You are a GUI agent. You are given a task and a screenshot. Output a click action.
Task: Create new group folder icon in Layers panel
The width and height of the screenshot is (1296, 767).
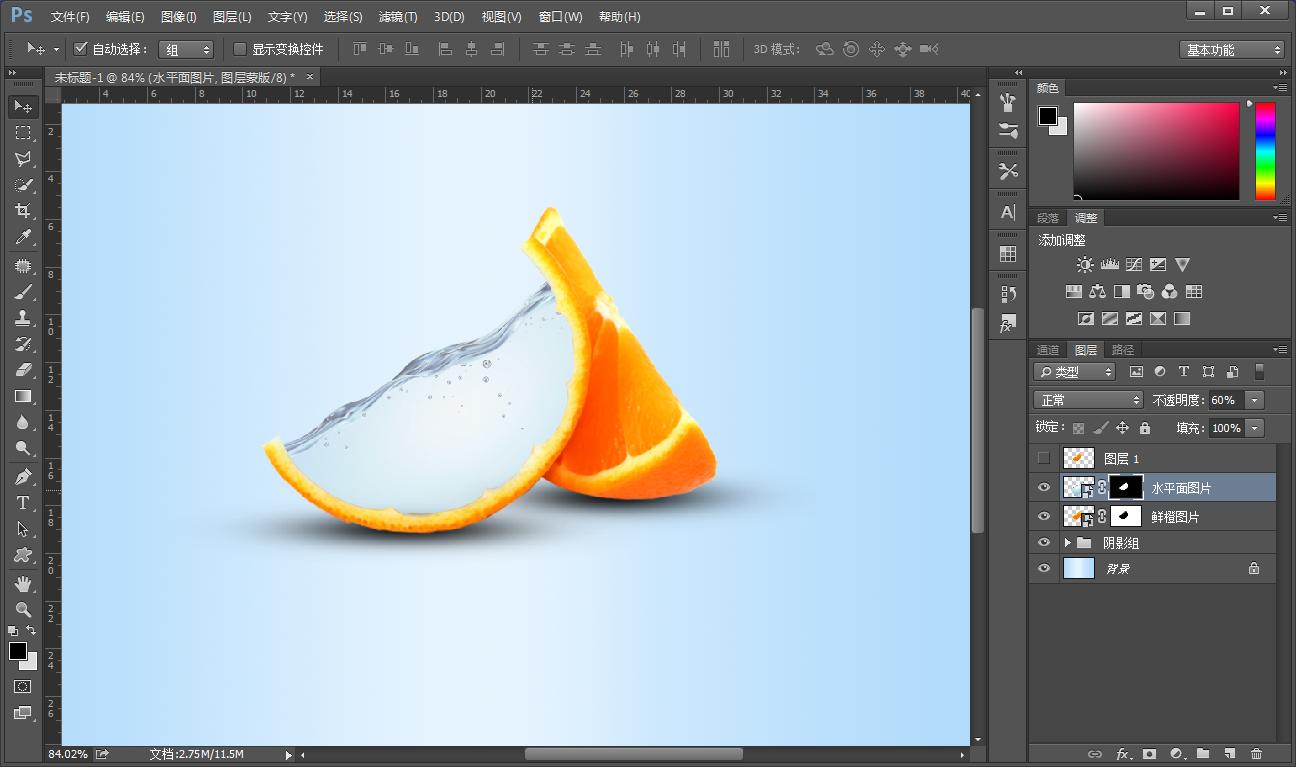point(1203,753)
